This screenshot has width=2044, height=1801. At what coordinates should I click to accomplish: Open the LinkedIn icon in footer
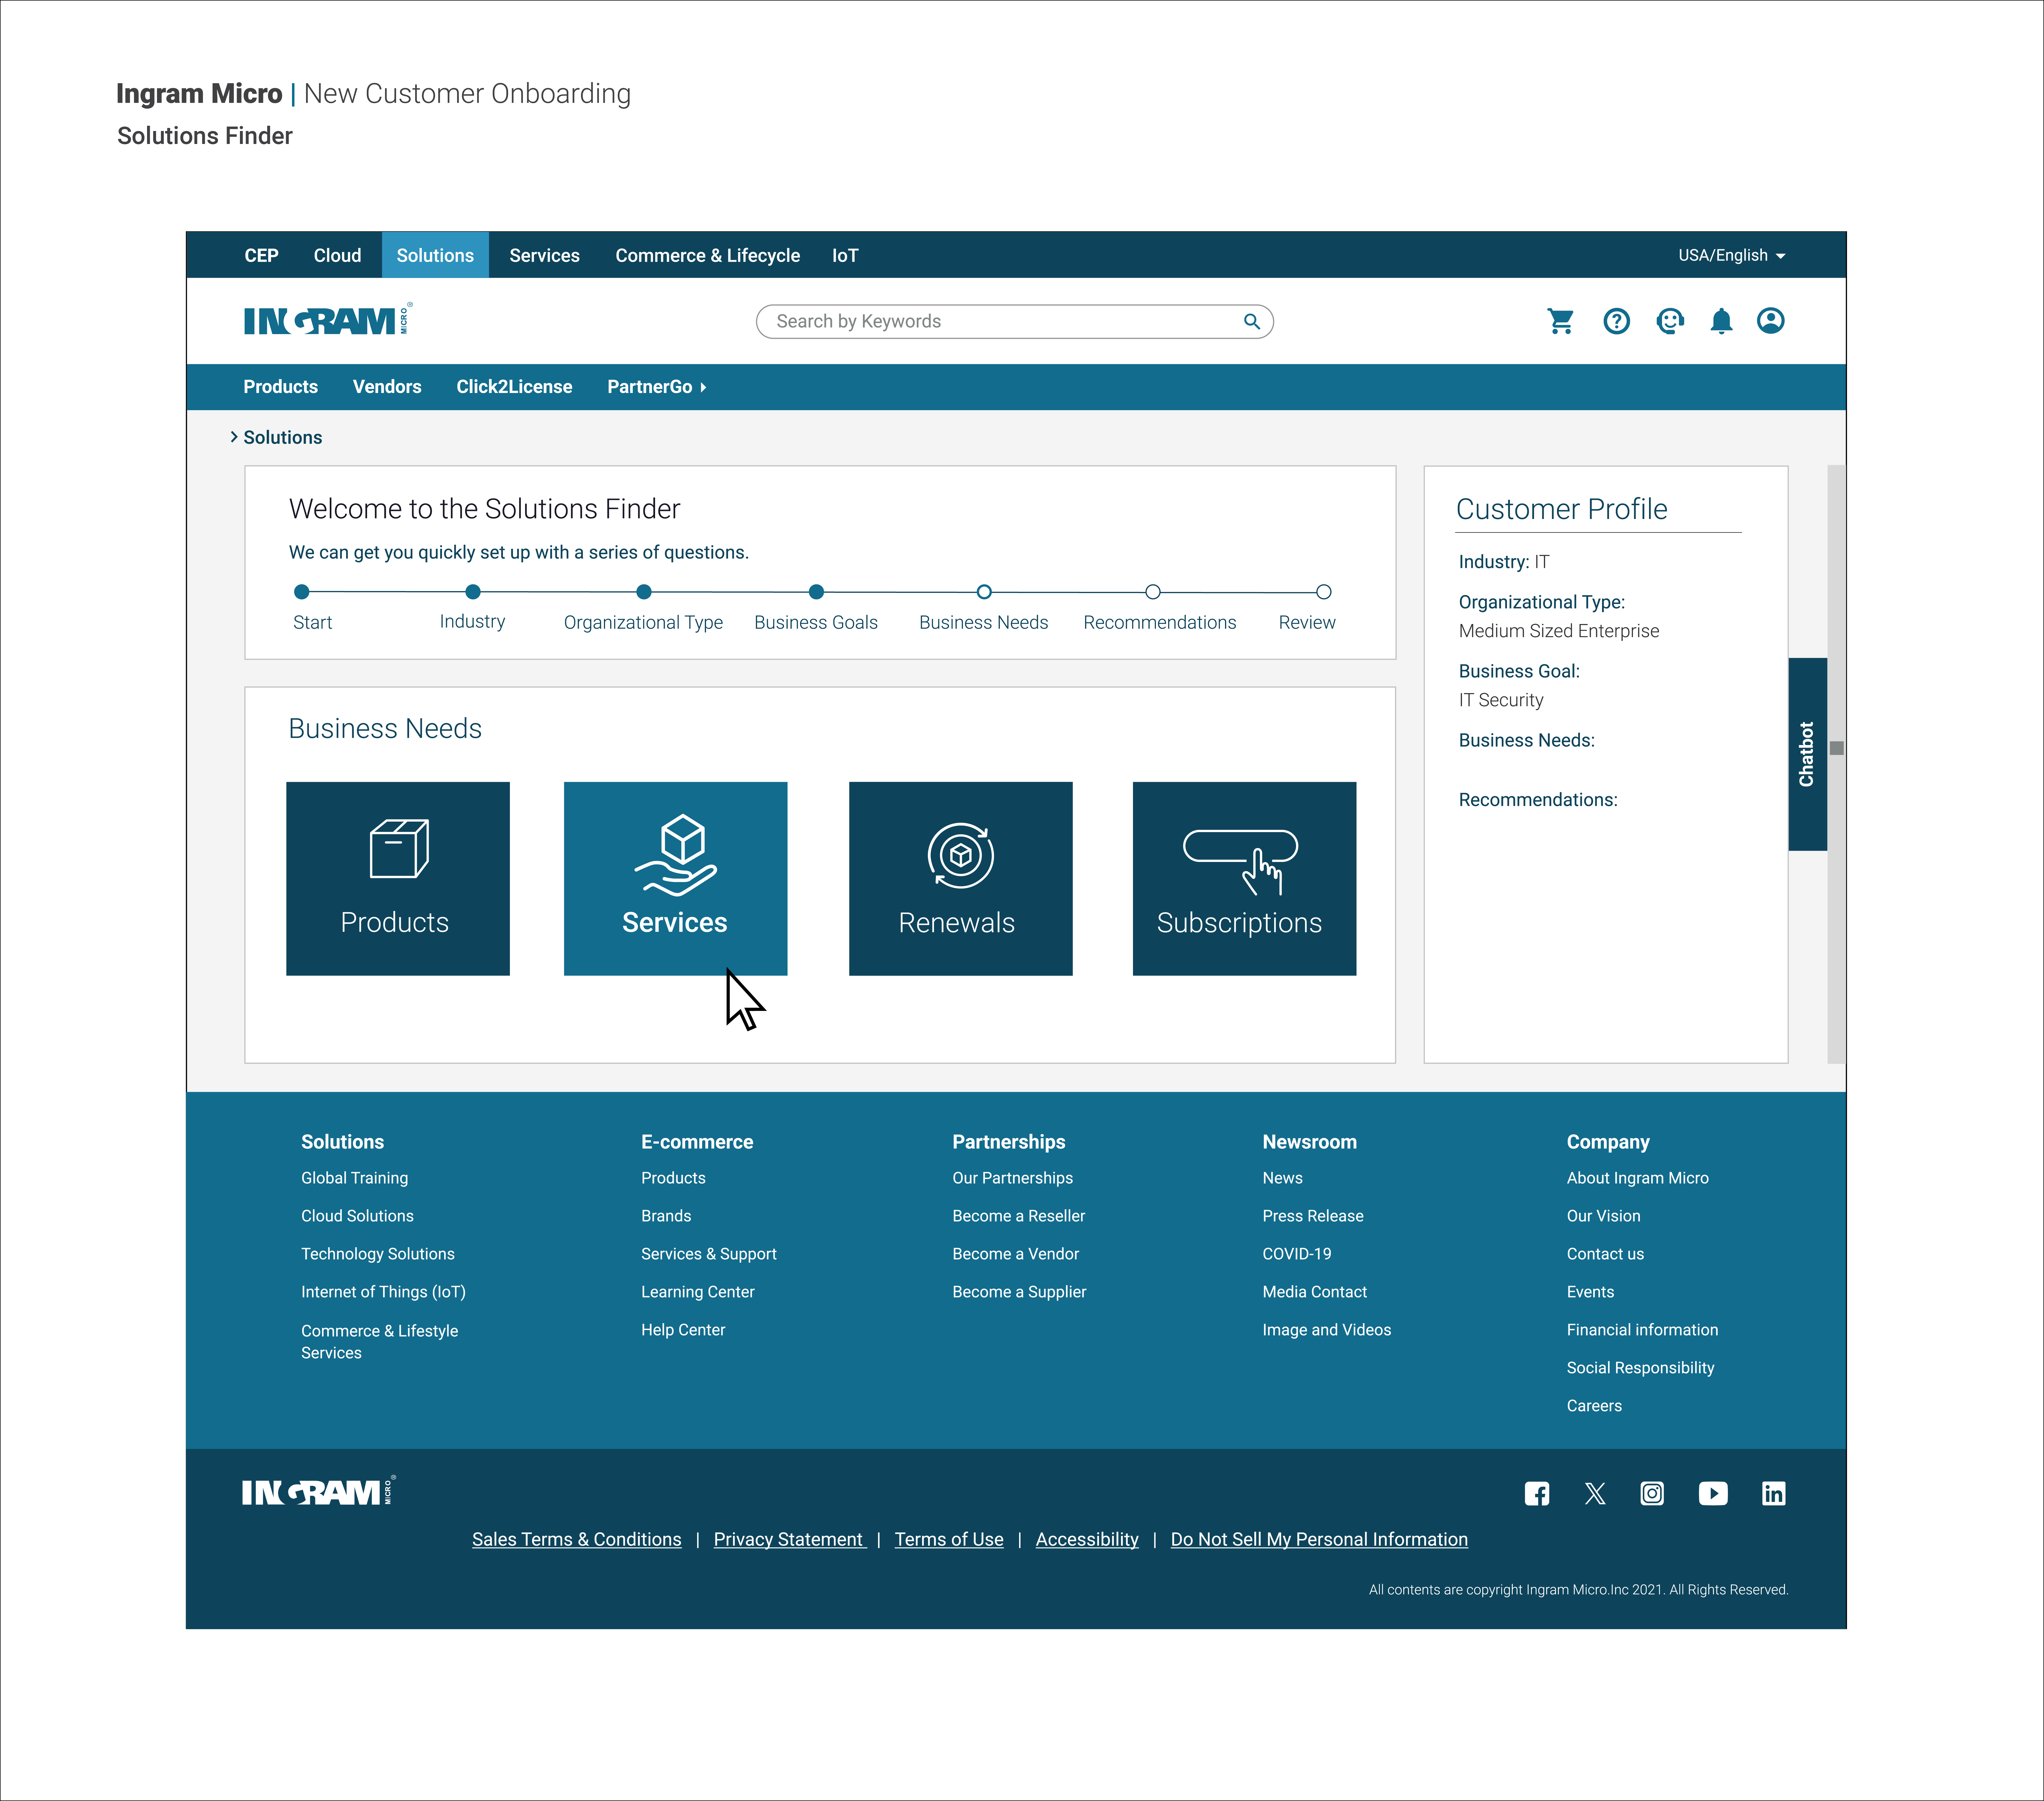[1773, 1493]
